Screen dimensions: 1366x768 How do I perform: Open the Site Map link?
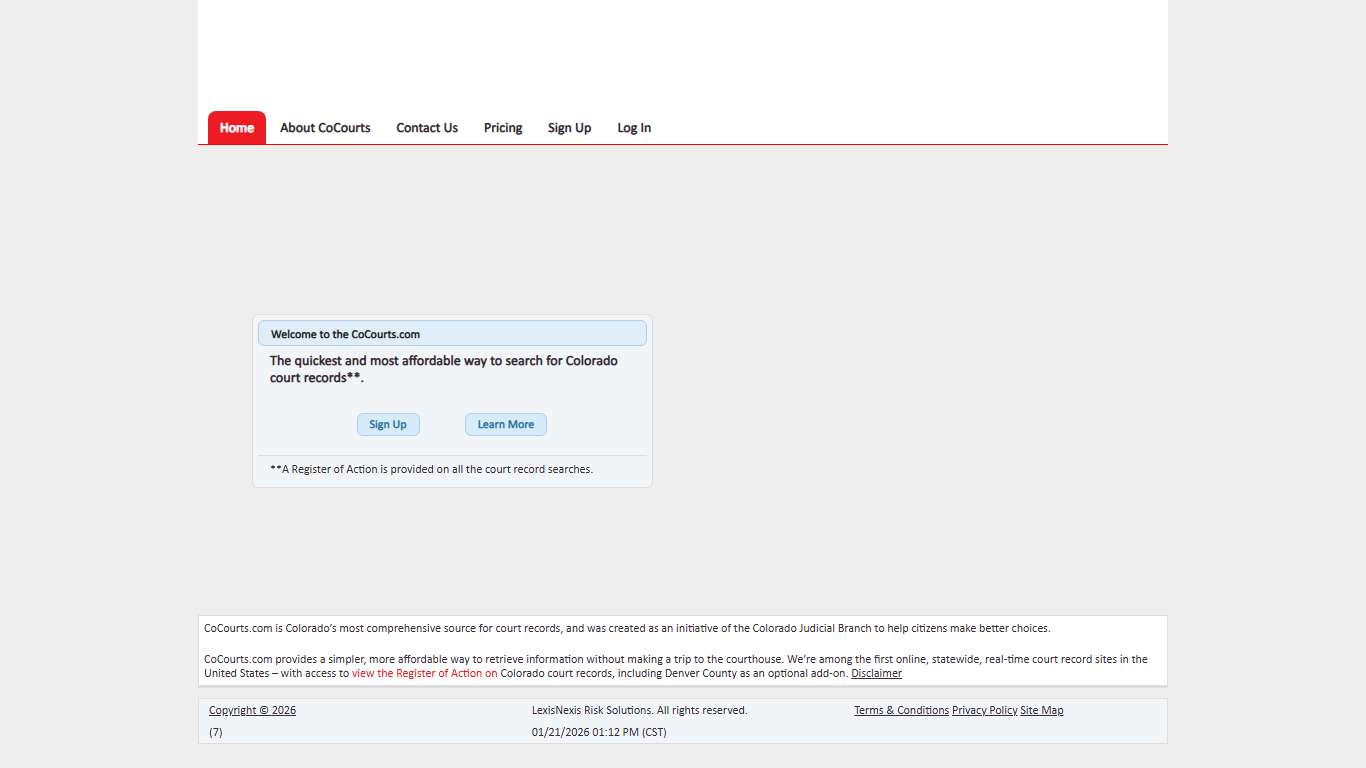1041,710
